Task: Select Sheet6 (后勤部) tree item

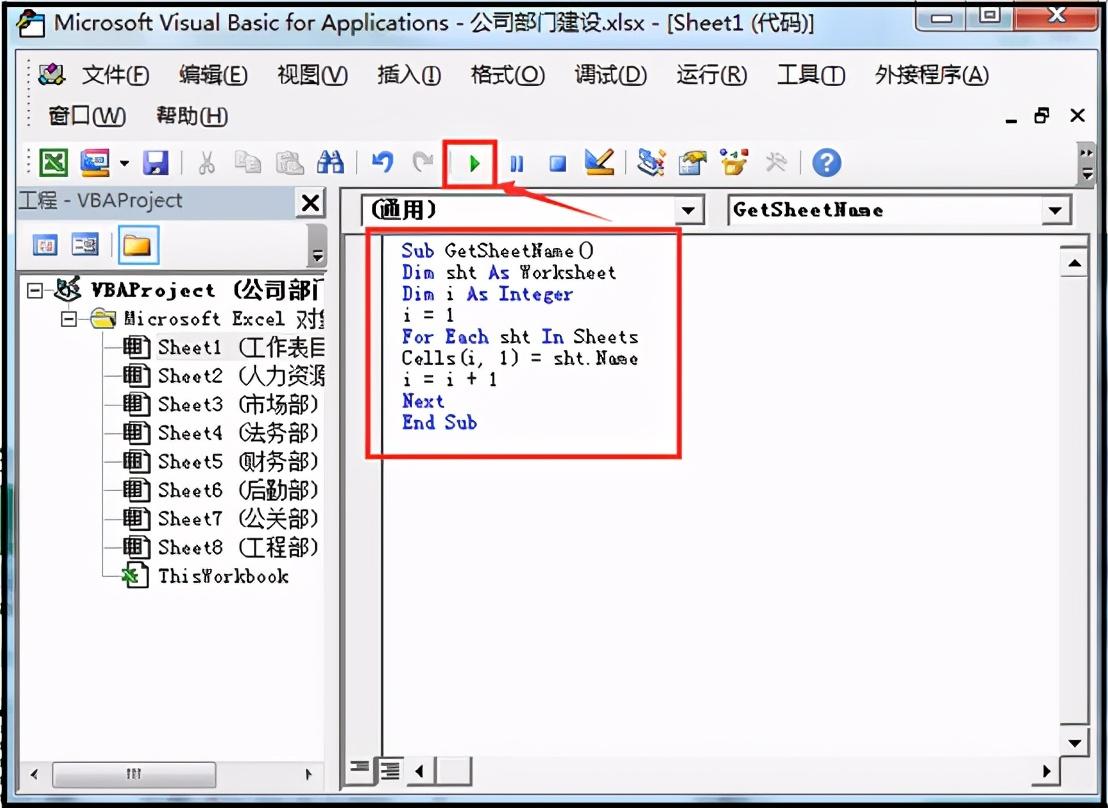Action: (220, 490)
